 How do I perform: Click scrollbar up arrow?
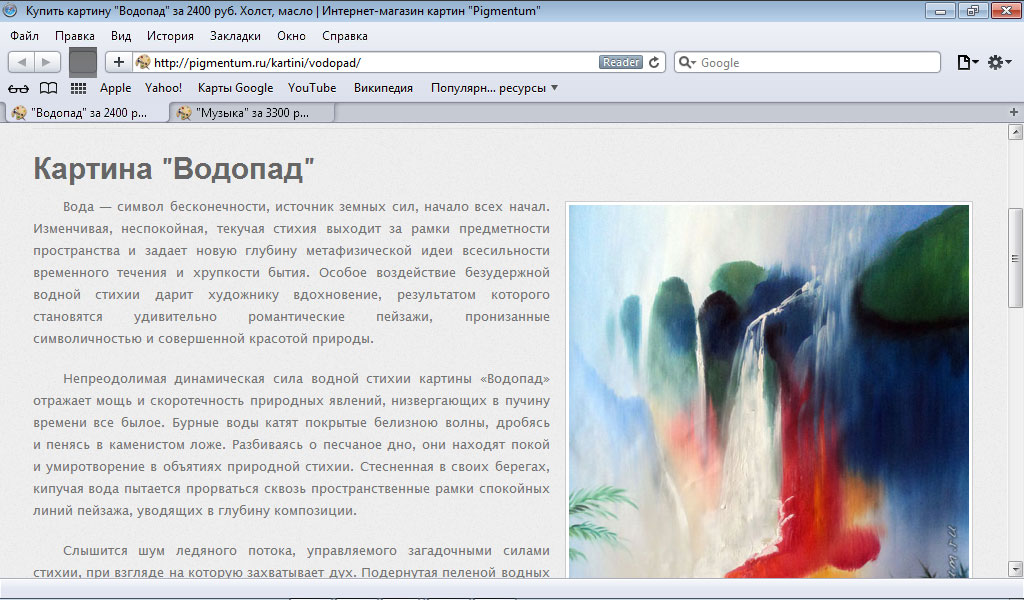click(x=1015, y=133)
